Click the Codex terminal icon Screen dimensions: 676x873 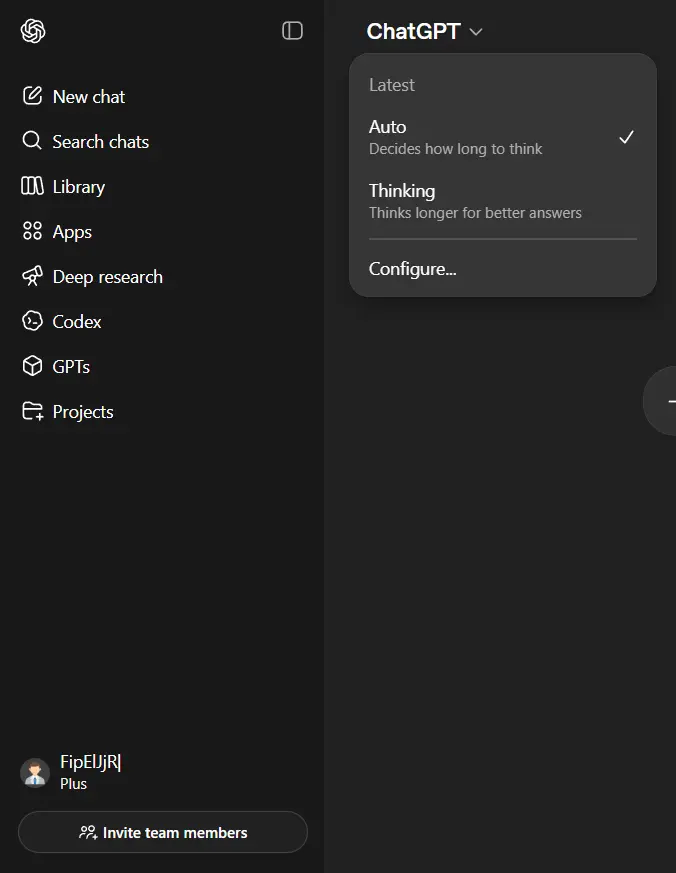click(x=32, y=321)
